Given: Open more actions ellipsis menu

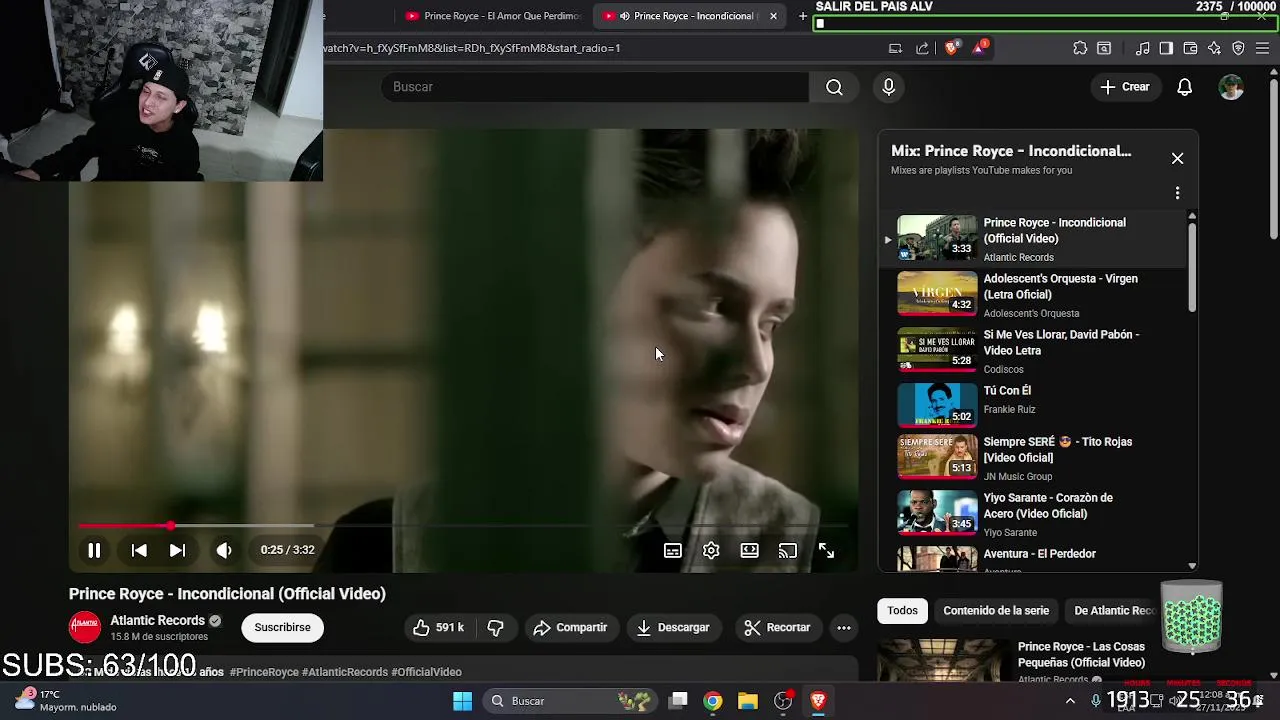Looking at the screenshot, I should pyautogui.click(x=844, y=627).
